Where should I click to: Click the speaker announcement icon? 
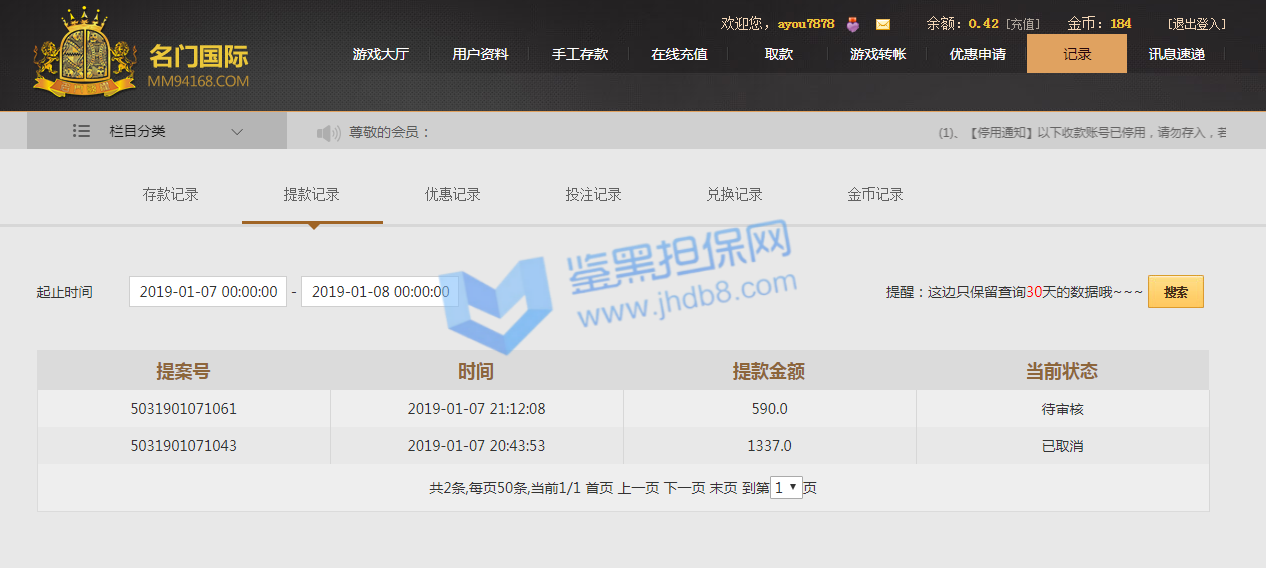point(328,132)
